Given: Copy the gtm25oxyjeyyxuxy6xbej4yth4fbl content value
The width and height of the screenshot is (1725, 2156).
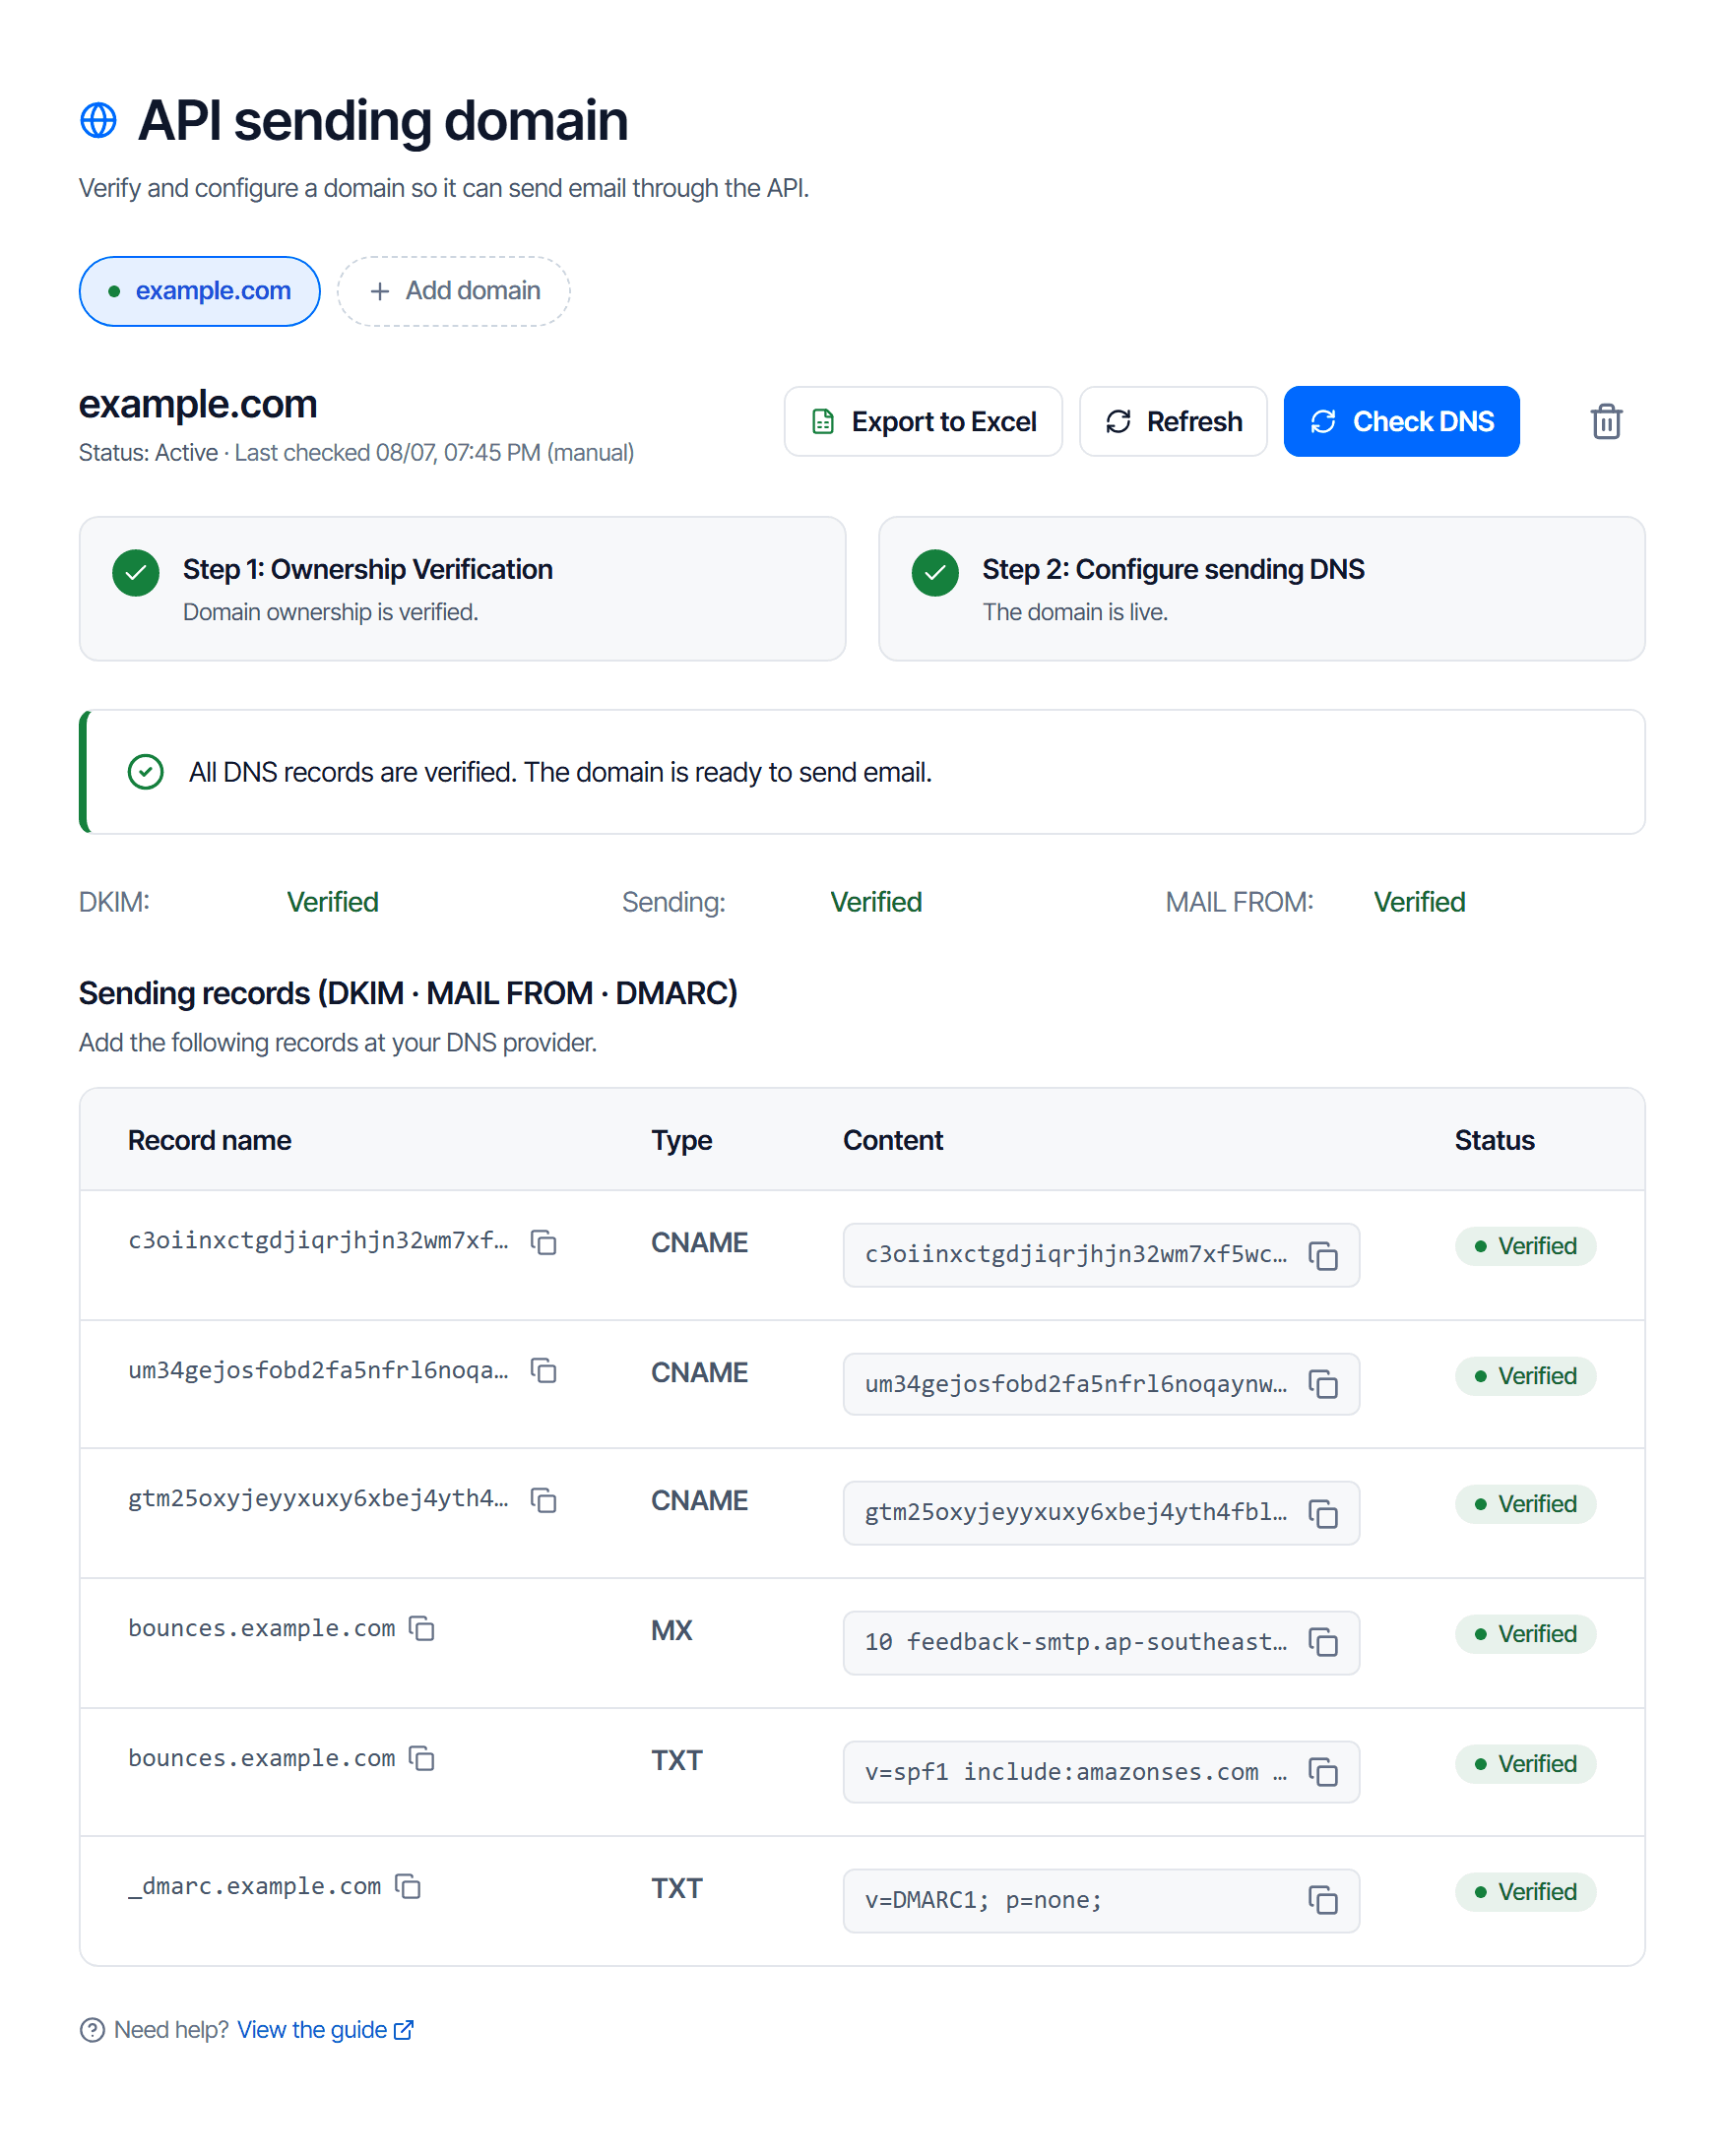Looking at the screenshot, I should click(1323, 1514).
